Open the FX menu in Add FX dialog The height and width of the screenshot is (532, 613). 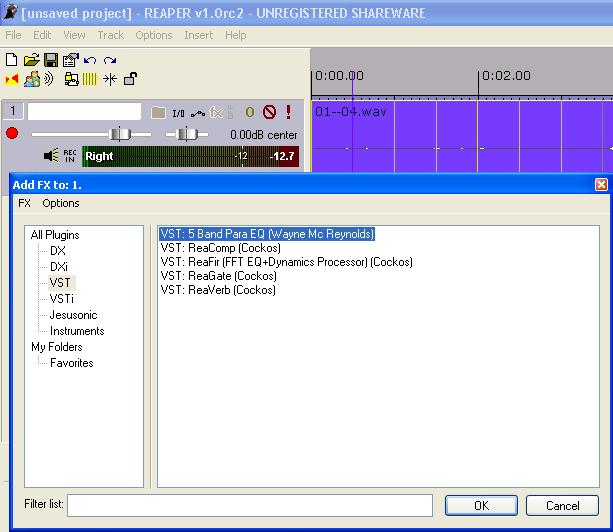24,203
